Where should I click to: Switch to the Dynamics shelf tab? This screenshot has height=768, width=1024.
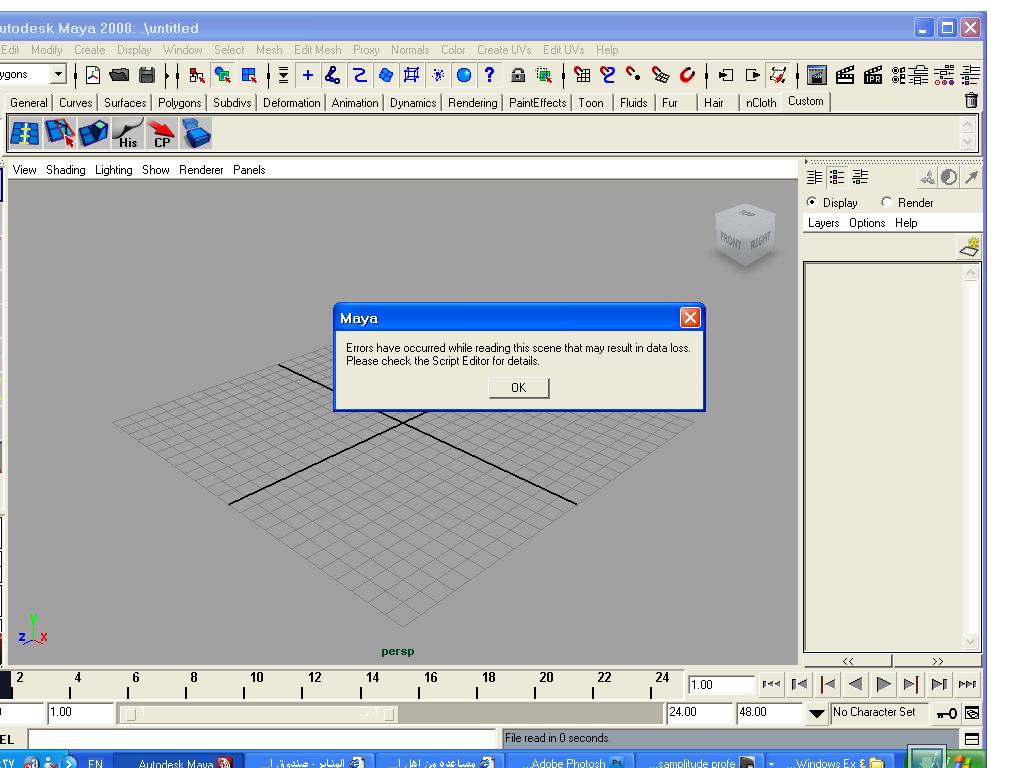[x=413, y=103]
